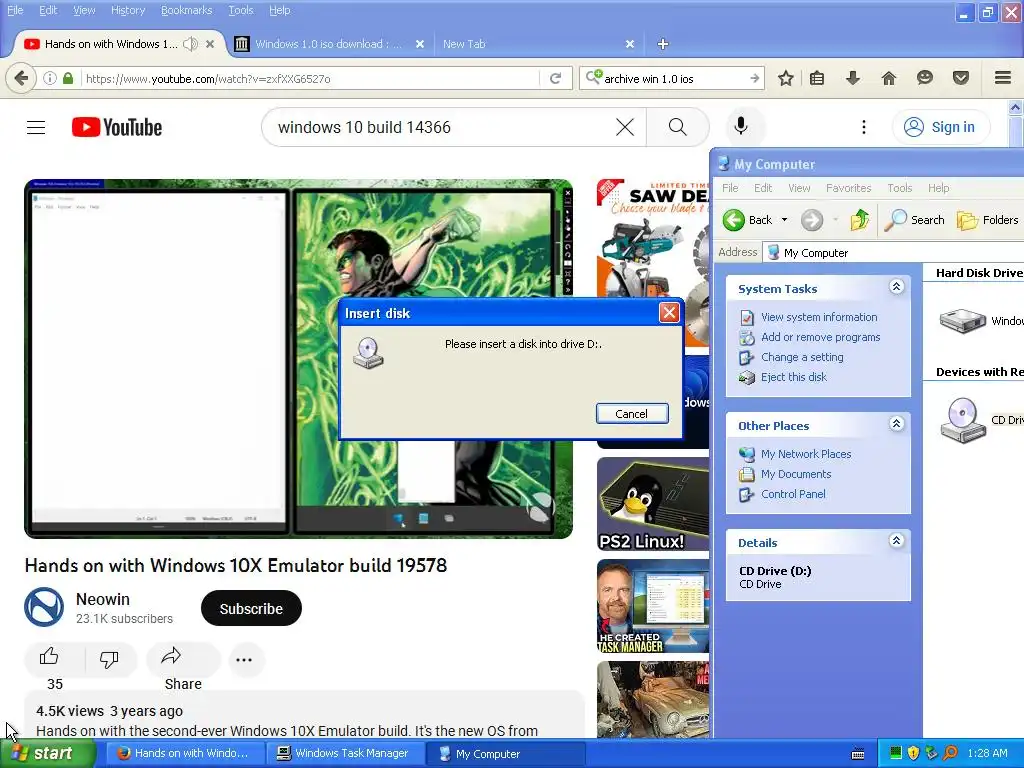Image resolution: width=1024 pixels, height=768 pixels.
Task: Cancel the Insert disk dialog
Action: 632,414
